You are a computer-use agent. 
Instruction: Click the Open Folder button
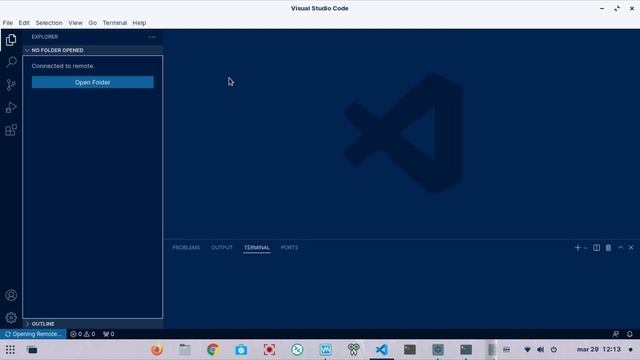tap(93, 82)
